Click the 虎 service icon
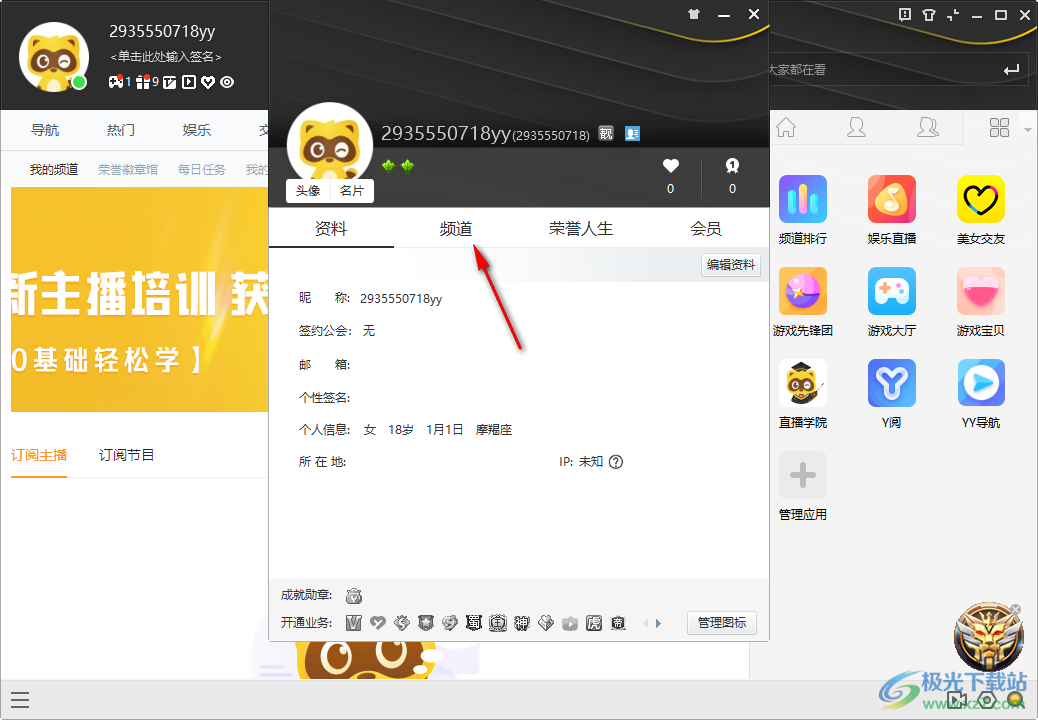The image size is (1038, 720). (594, 623)
